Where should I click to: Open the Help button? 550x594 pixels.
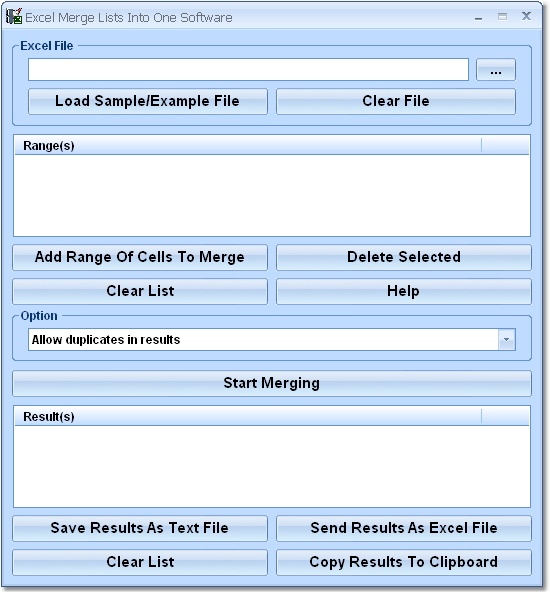pyautogui.click(x=404, y=291)
